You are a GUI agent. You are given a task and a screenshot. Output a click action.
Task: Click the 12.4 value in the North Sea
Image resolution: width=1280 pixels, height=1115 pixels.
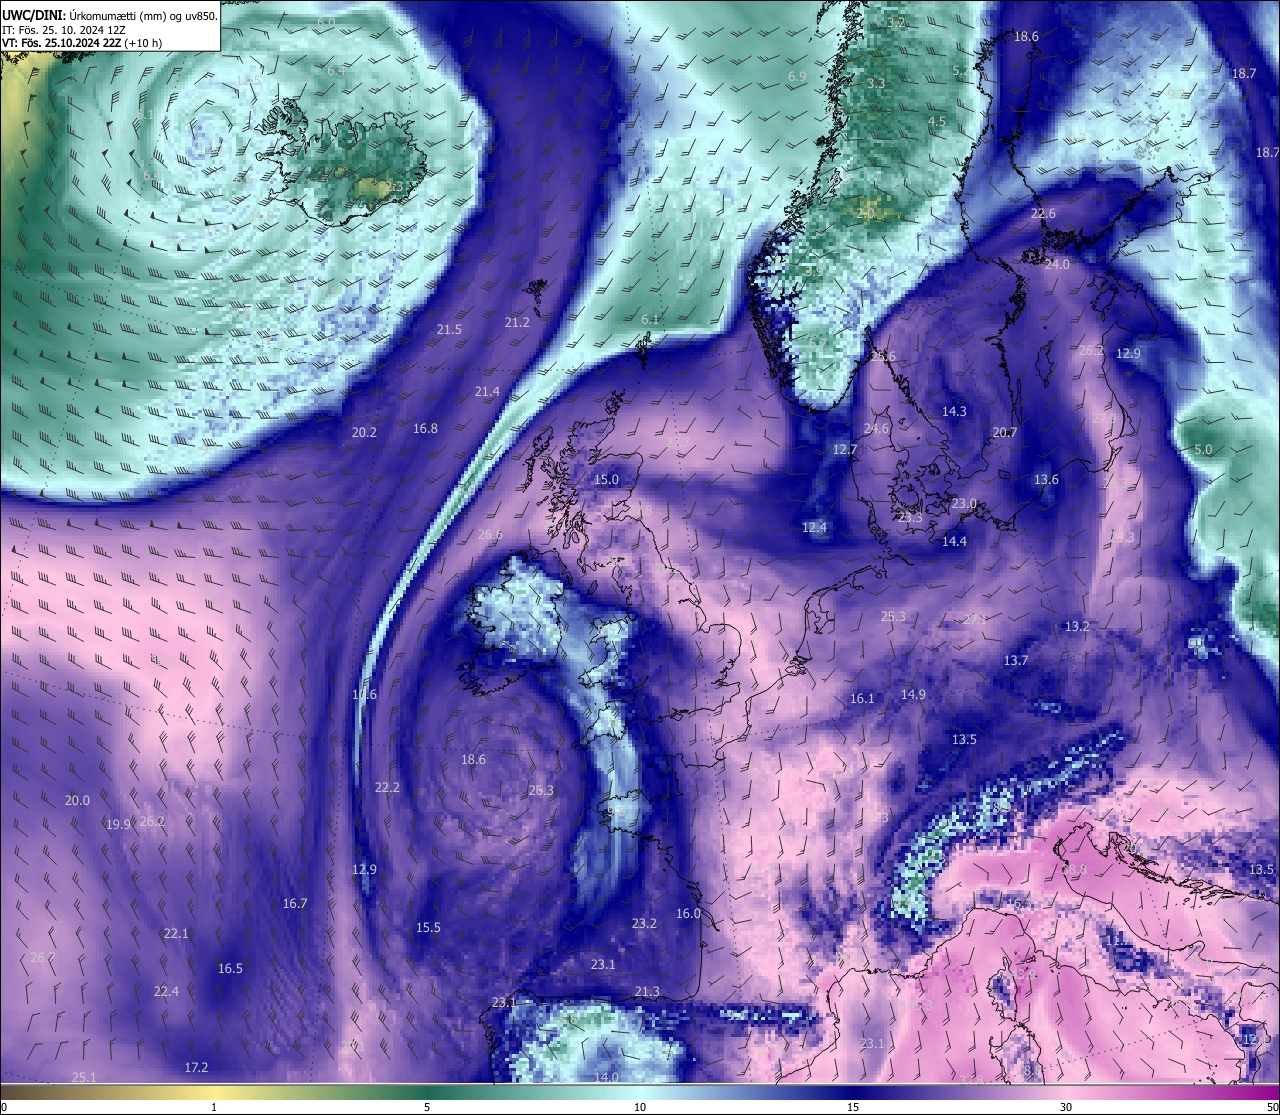pos(815,528)
